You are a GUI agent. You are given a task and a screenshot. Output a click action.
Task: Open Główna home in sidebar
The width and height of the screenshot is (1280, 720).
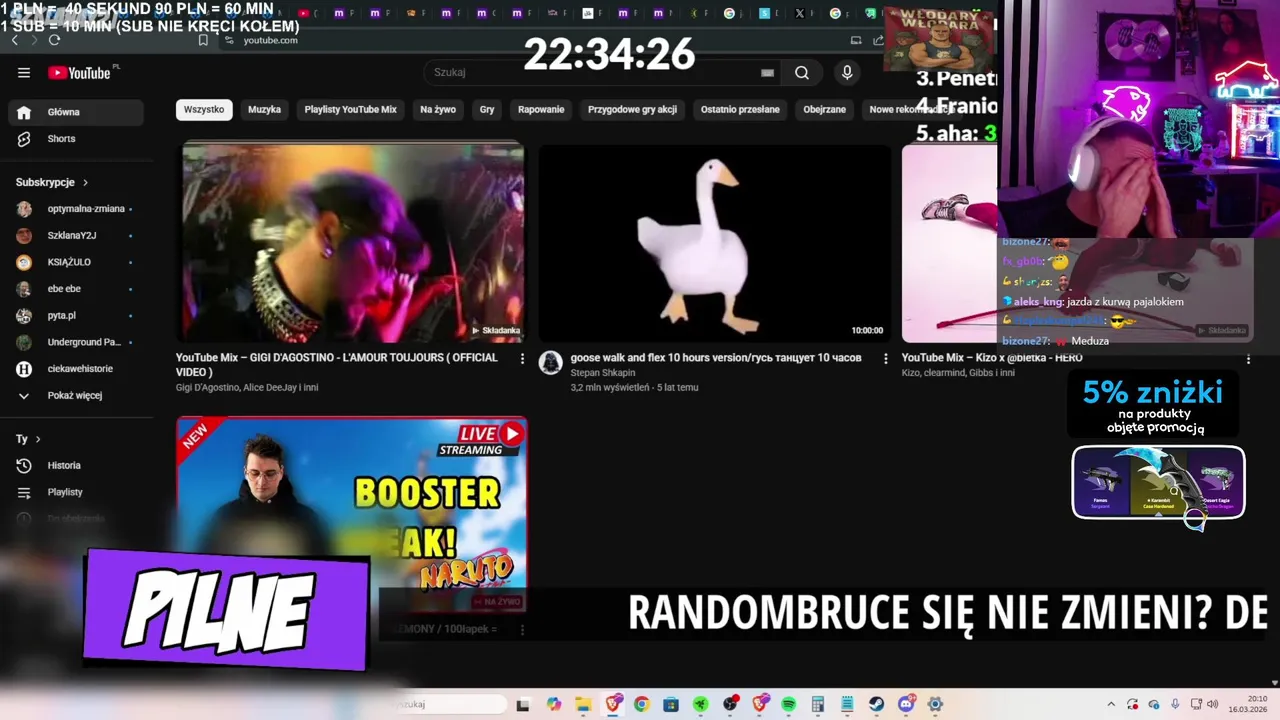[76, 112]
